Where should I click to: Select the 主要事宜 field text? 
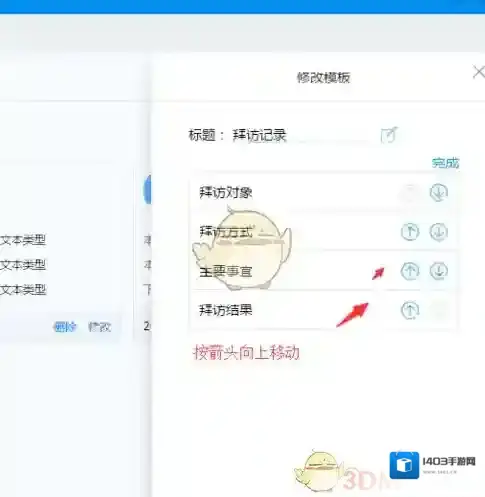point(226,271)
